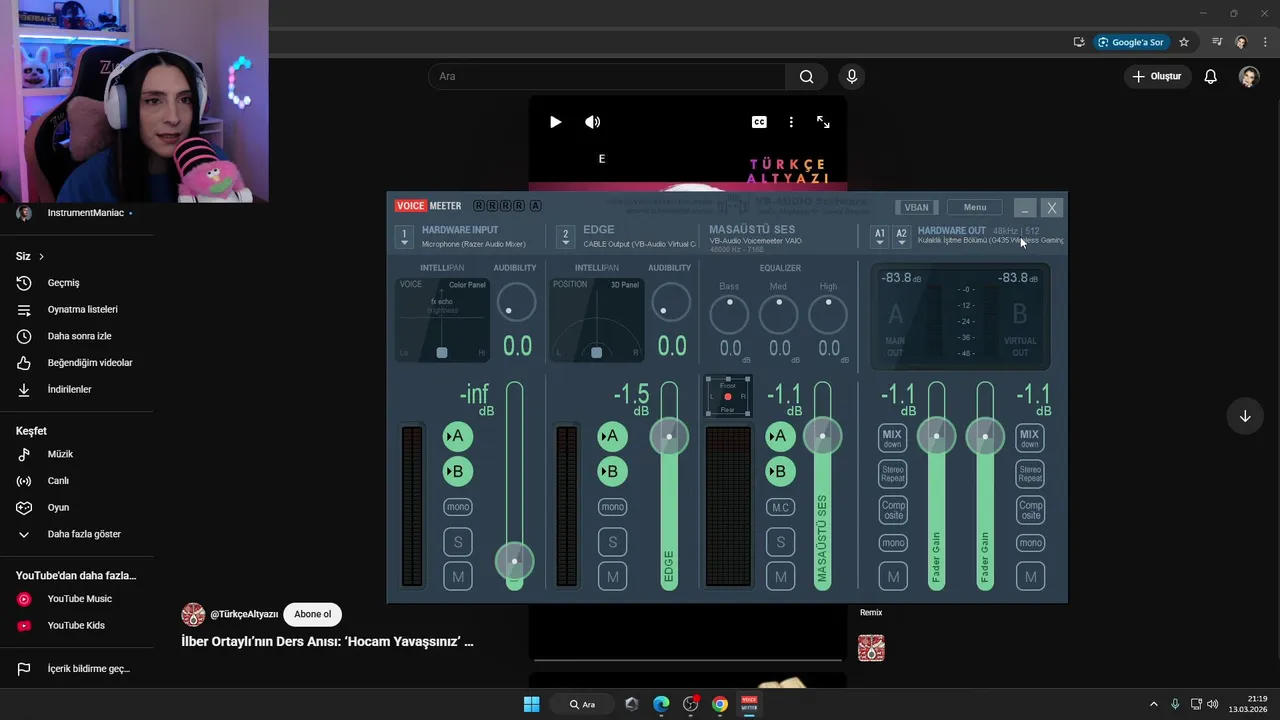Solo the Hardware Input strip
Screen dimensions: 1280x720
(x=458, y=542)
